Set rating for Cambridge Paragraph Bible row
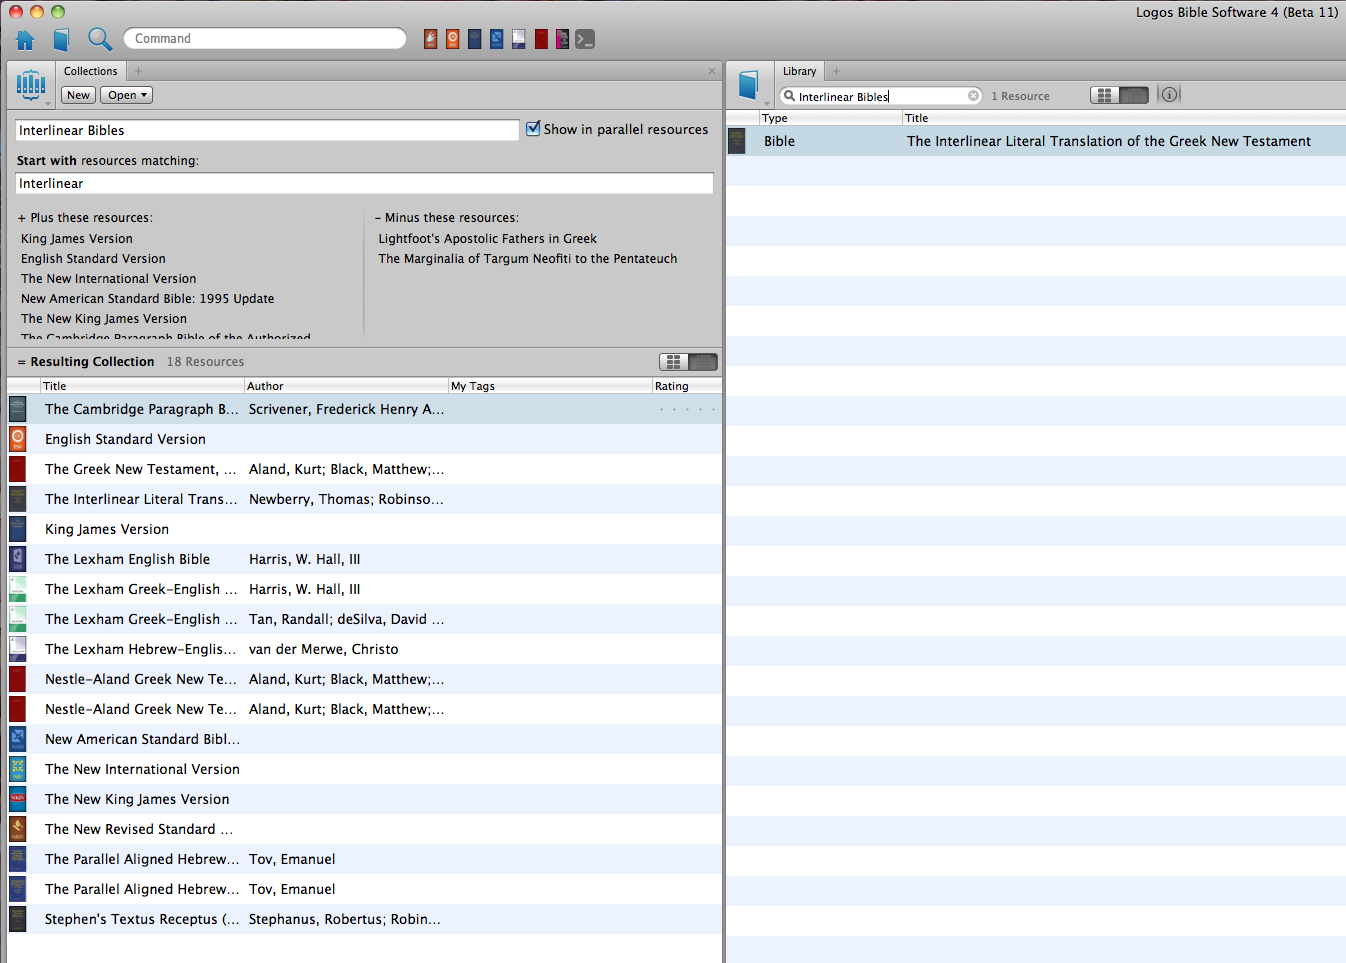The image size is (1346, 963). [687, 409]
